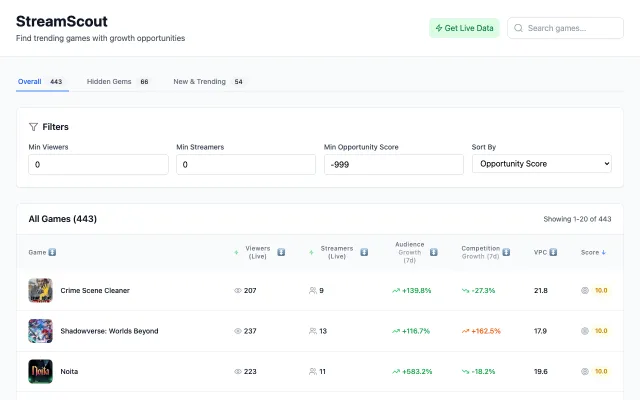Click the VPC value 19.6
The height and width of the screenshot is (400, 640).
pyautogui.click(x=541, y=371)
